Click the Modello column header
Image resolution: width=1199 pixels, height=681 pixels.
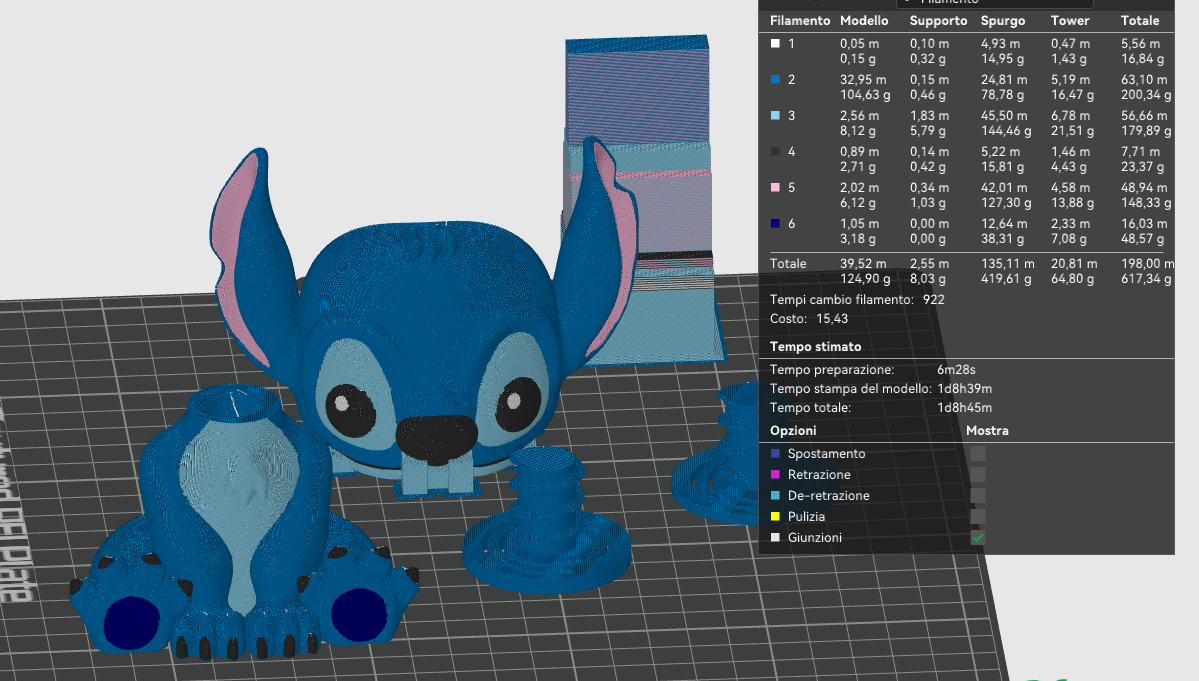point(864,20)
